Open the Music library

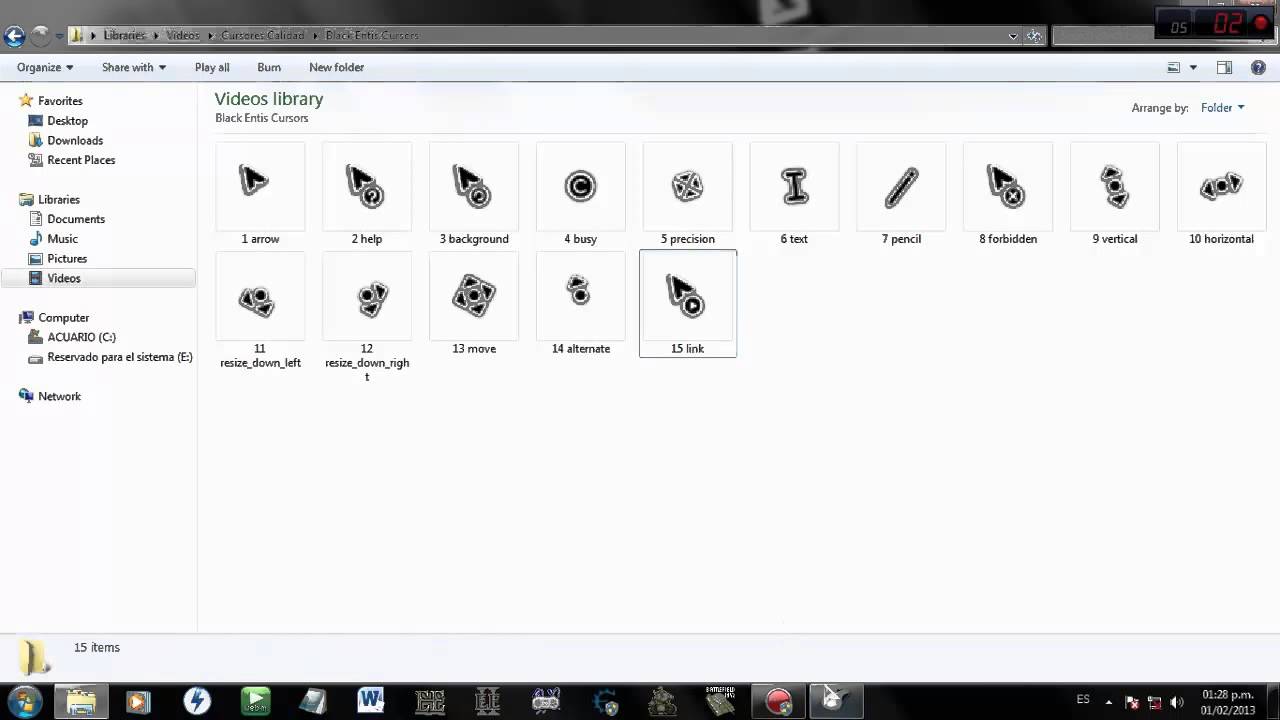tap(62, 239)
